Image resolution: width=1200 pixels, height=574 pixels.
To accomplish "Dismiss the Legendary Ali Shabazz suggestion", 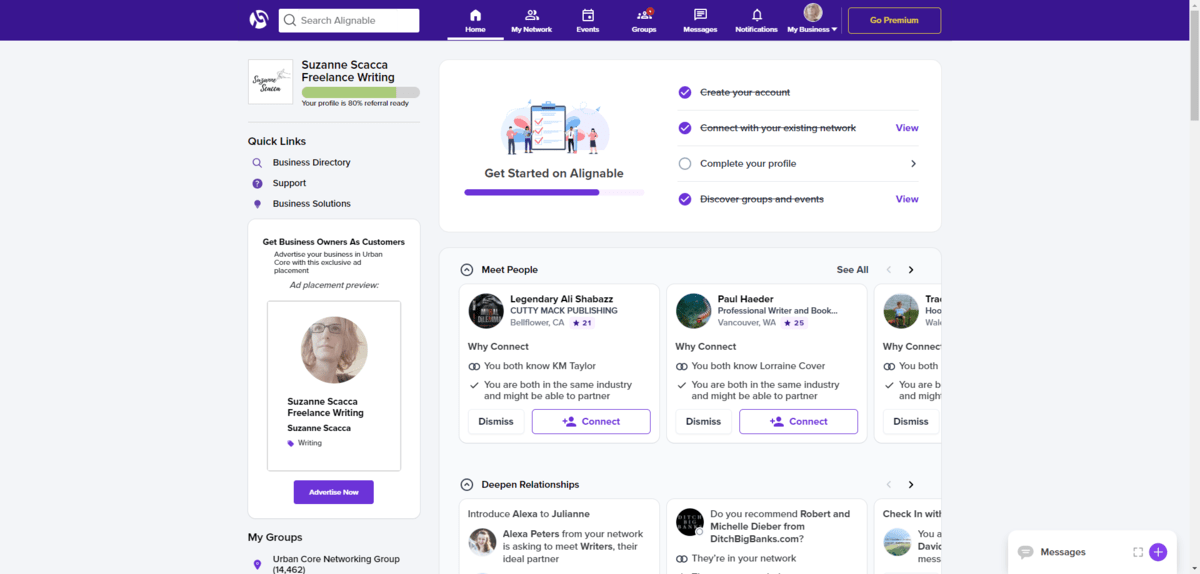I will point(496,421).
